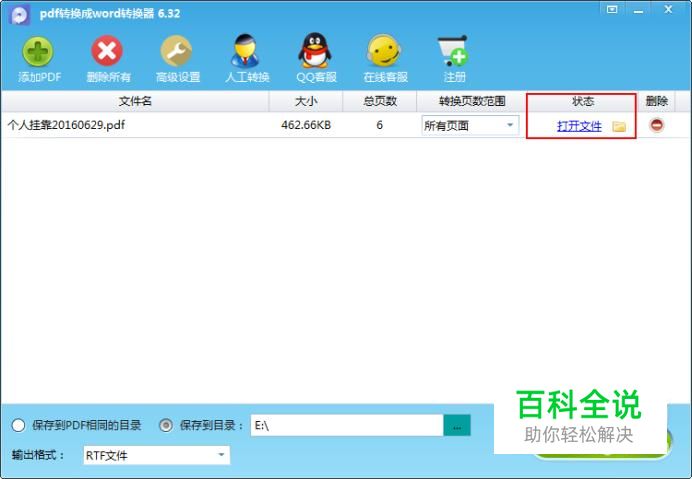Click the 462.66KB size cell
The image size is (692, 479).
point(306,125)
